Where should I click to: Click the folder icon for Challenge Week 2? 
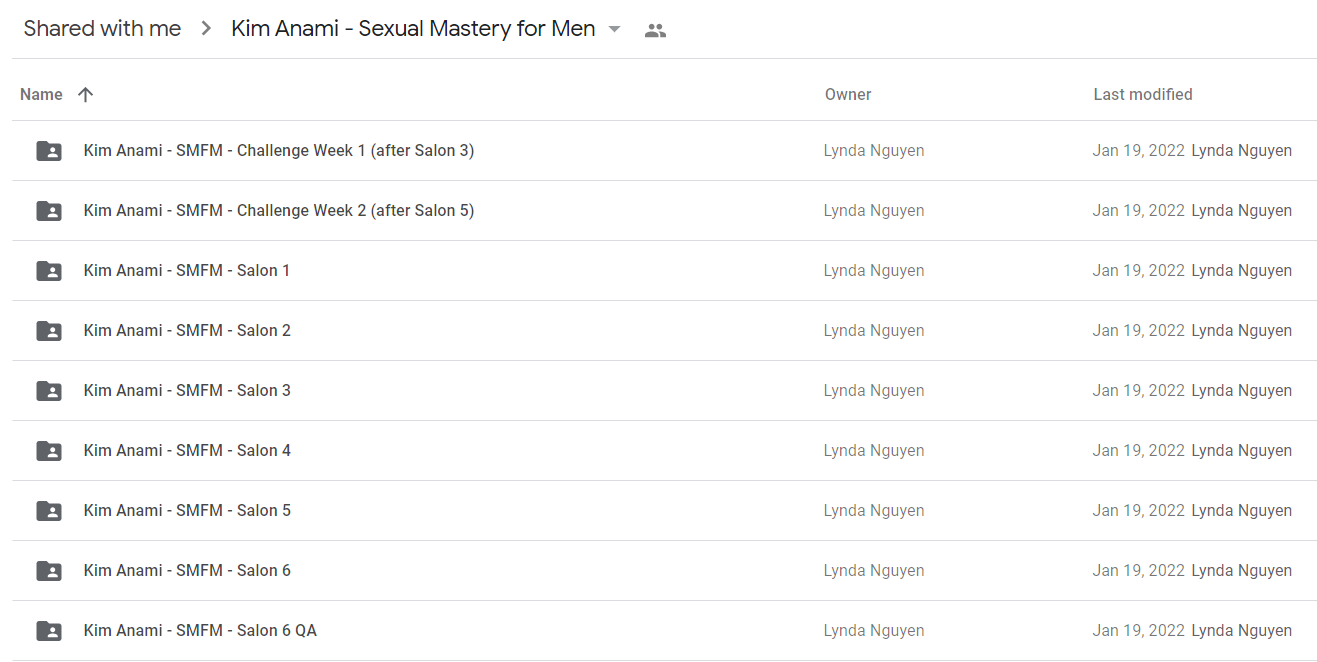tap(48, 211)
